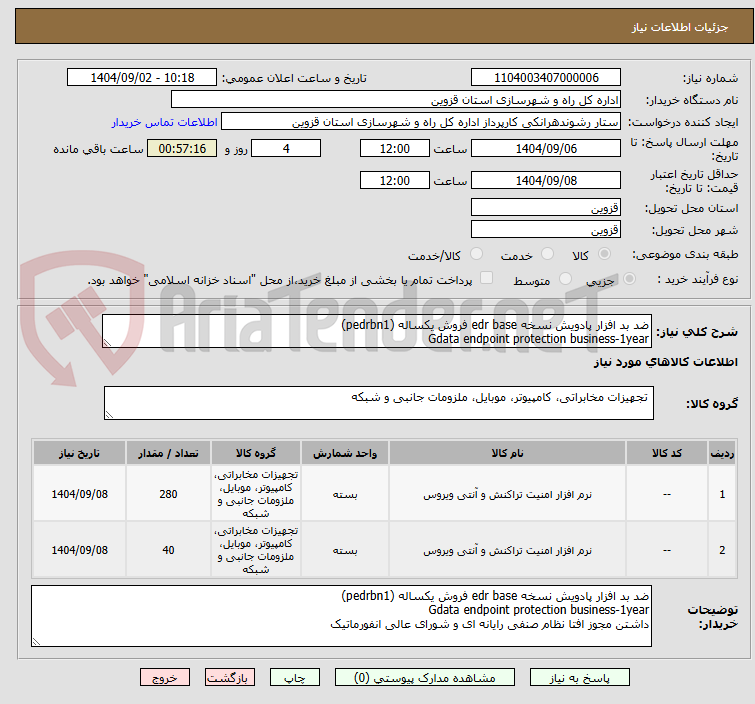Viewport: 755px width, 704px height.
Task: Click the نام دستگاه خریدار field
Action: (x=396, y=100)
